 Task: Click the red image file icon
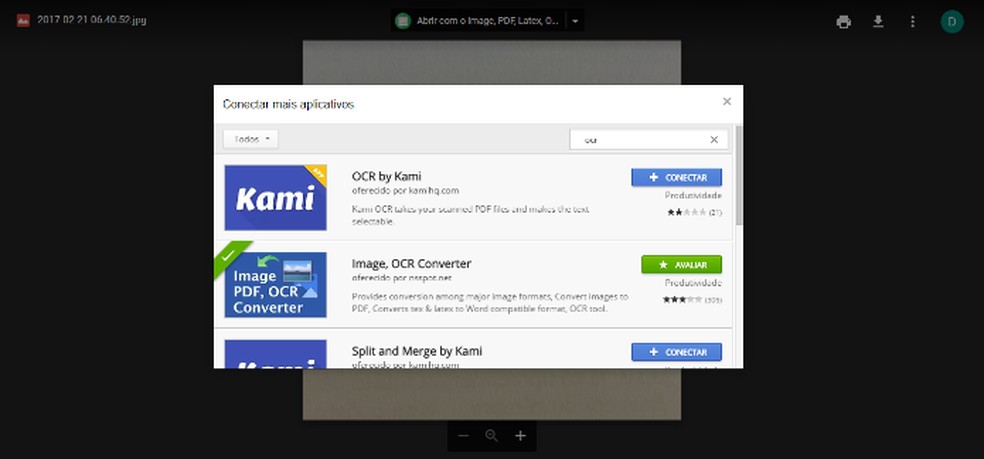click(x=23, y=20)
